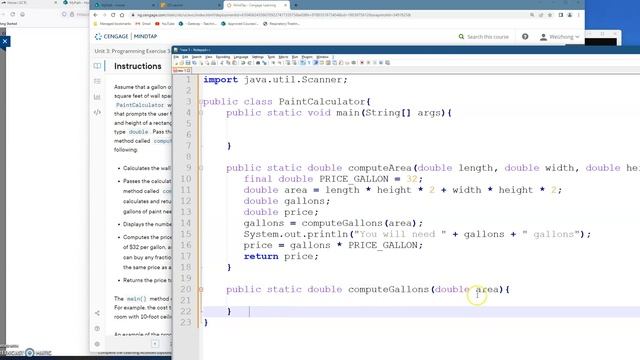Screen dimensions: 640x360
Task: Click the Playback Macro icon in Notepad++
Action: point(375,62)
